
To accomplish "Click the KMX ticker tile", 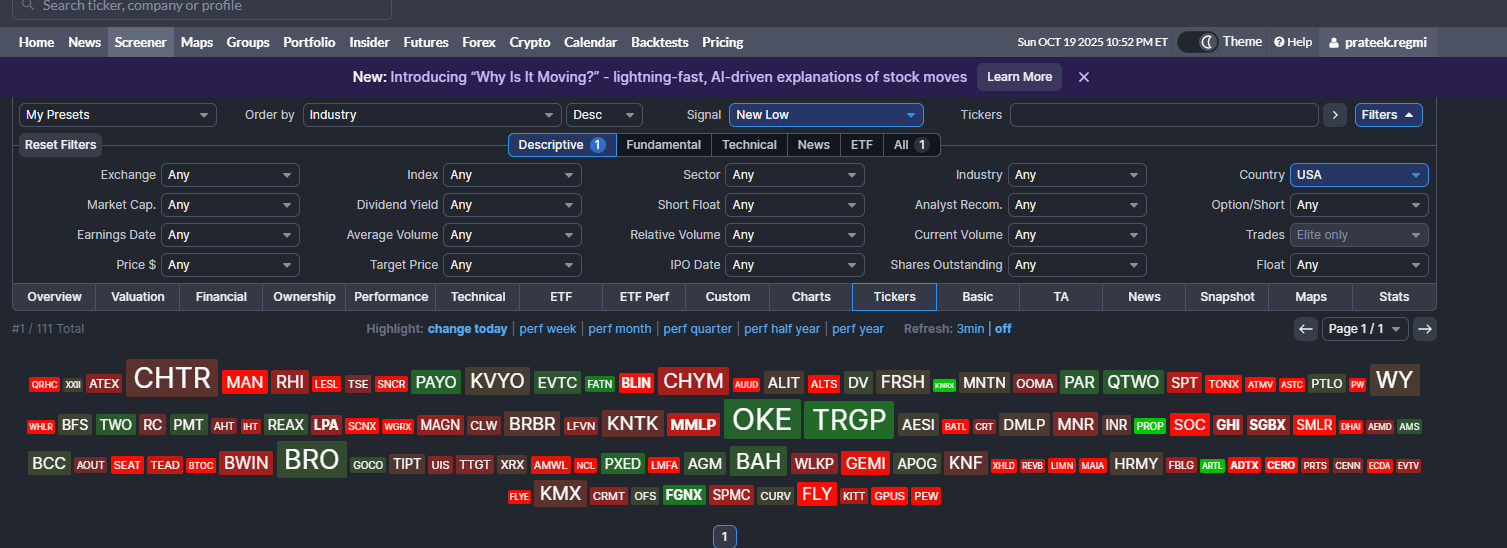I will click(x=560, y=494).
